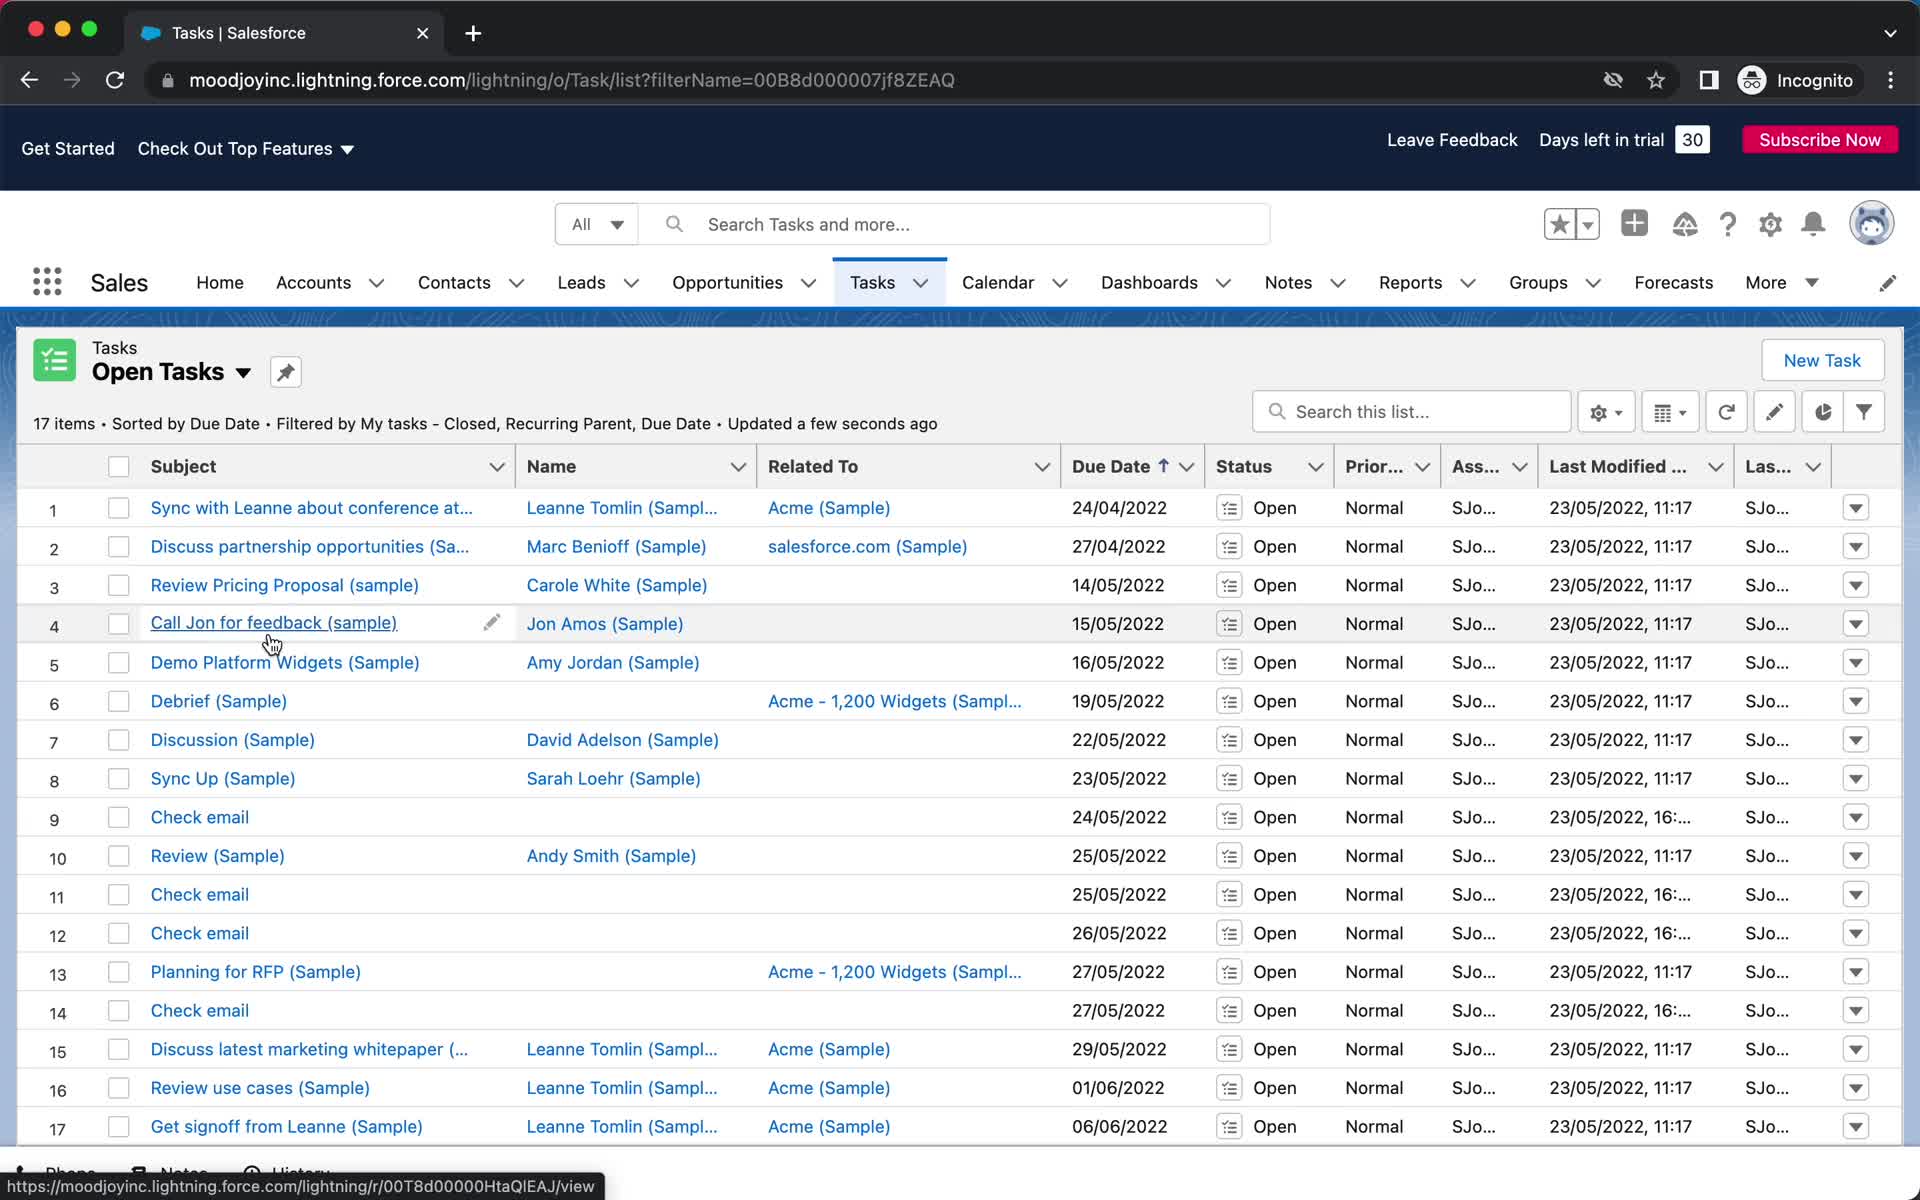Open salesforce.com (Sample) account link

point(867,547)
